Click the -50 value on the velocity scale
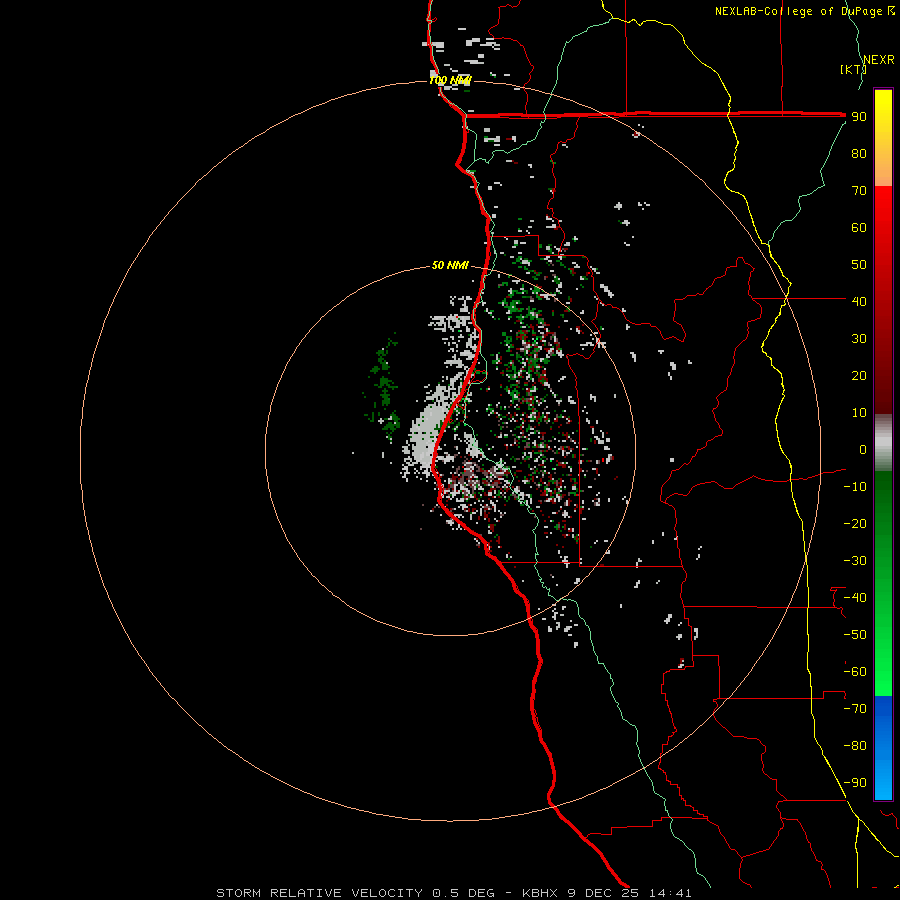 855,635
